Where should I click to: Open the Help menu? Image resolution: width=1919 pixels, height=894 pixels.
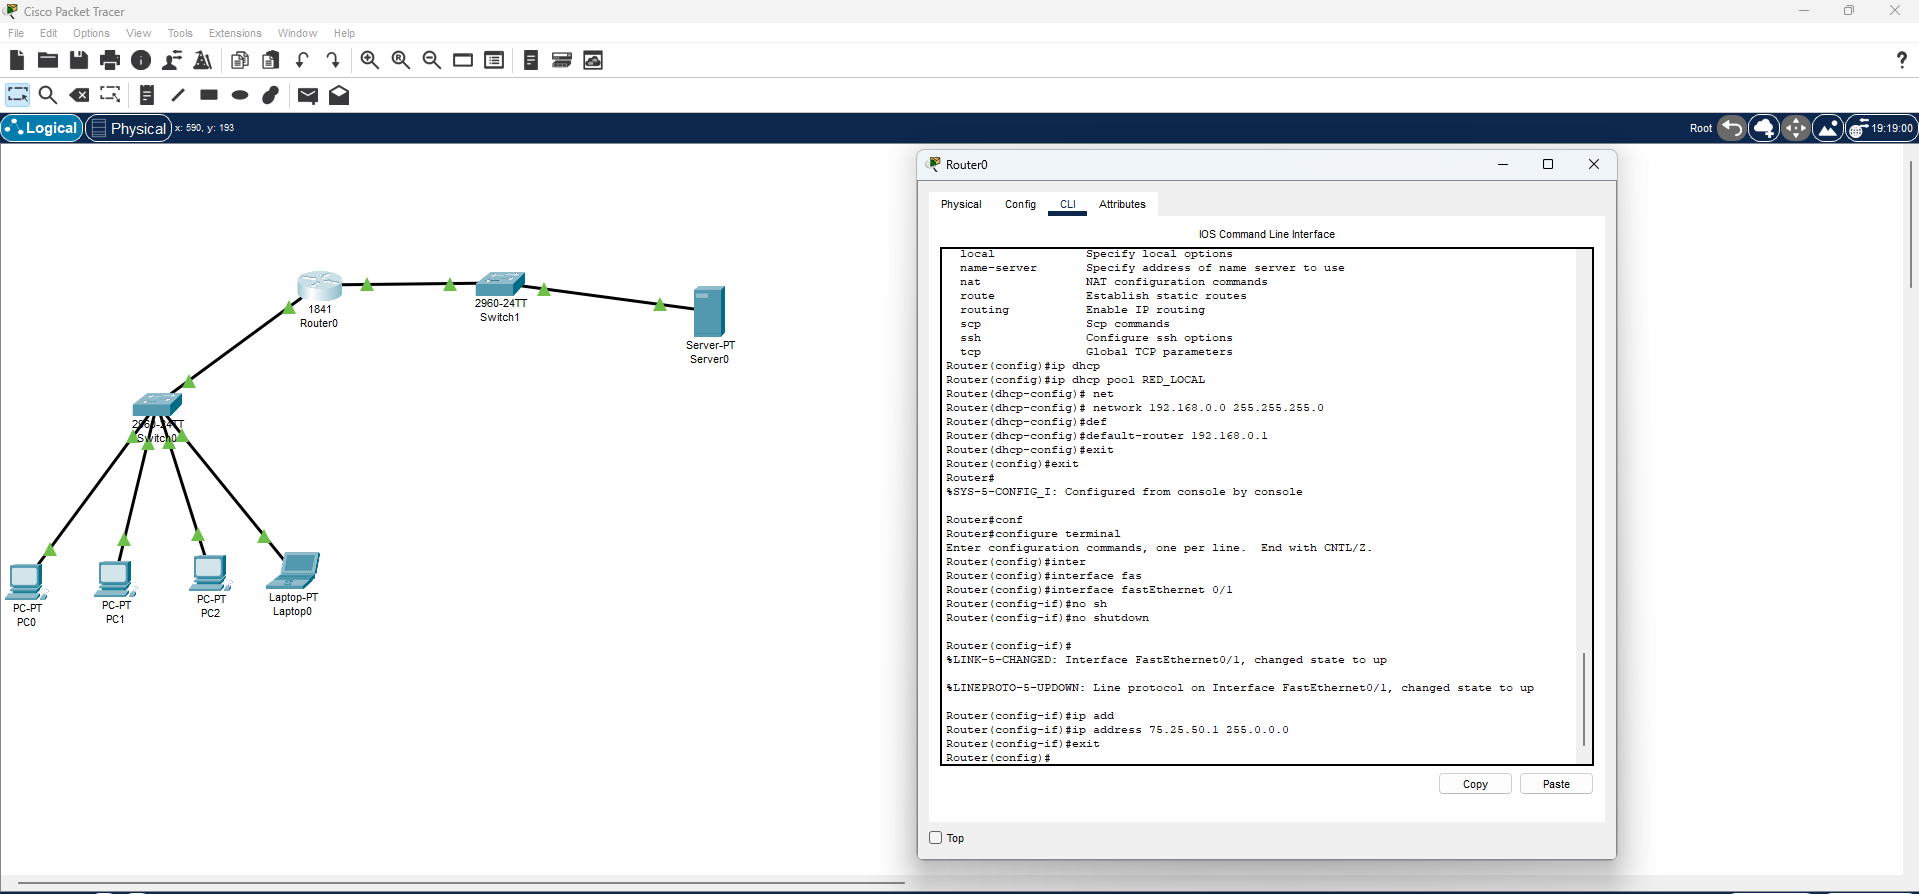pos(344,33)
